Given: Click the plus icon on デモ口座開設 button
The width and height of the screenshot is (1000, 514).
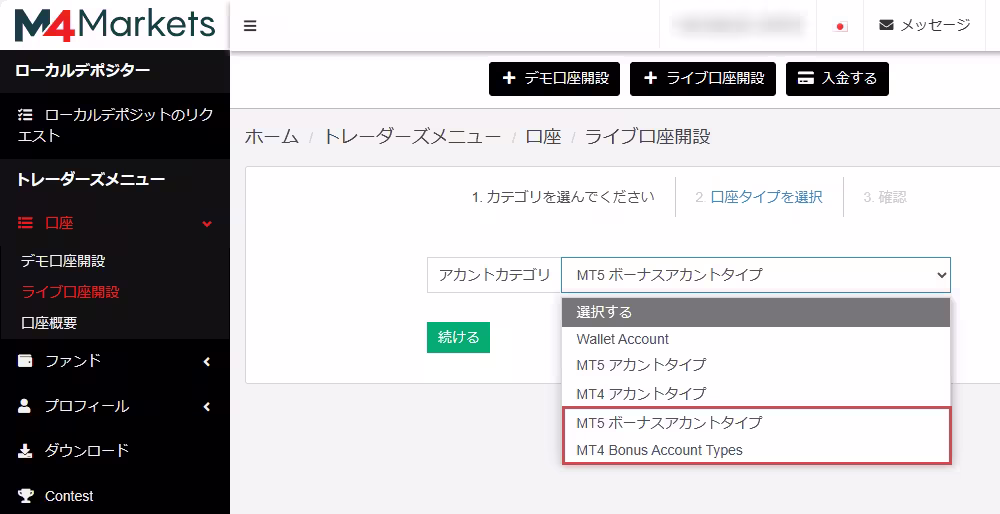Looking at the screenshot, I should tap(508, 78).
